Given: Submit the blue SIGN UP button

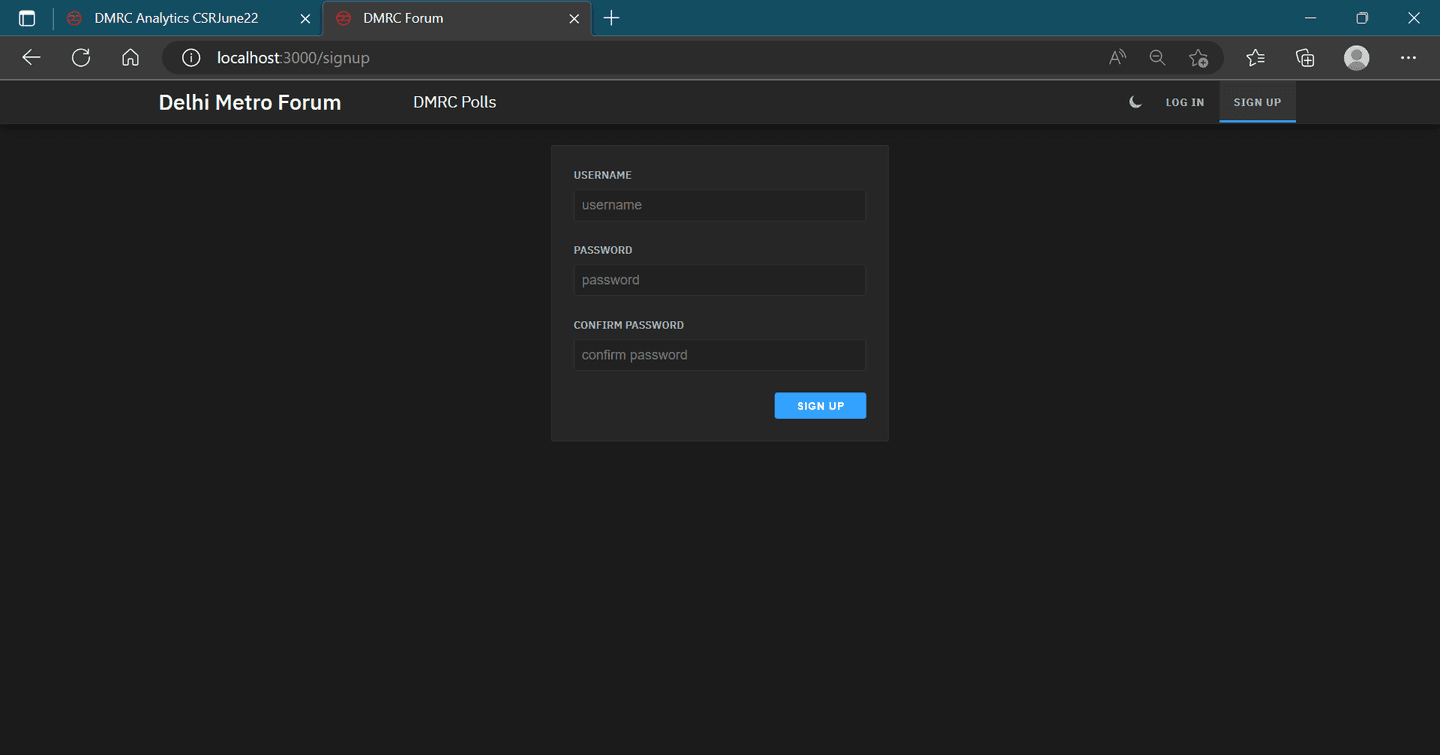Looking at the screenshot, I should (820, 405).
